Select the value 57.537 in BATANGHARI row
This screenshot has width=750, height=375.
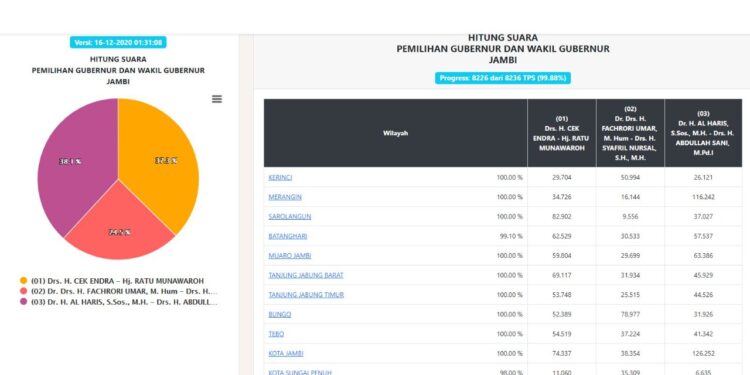coord(703,236)
